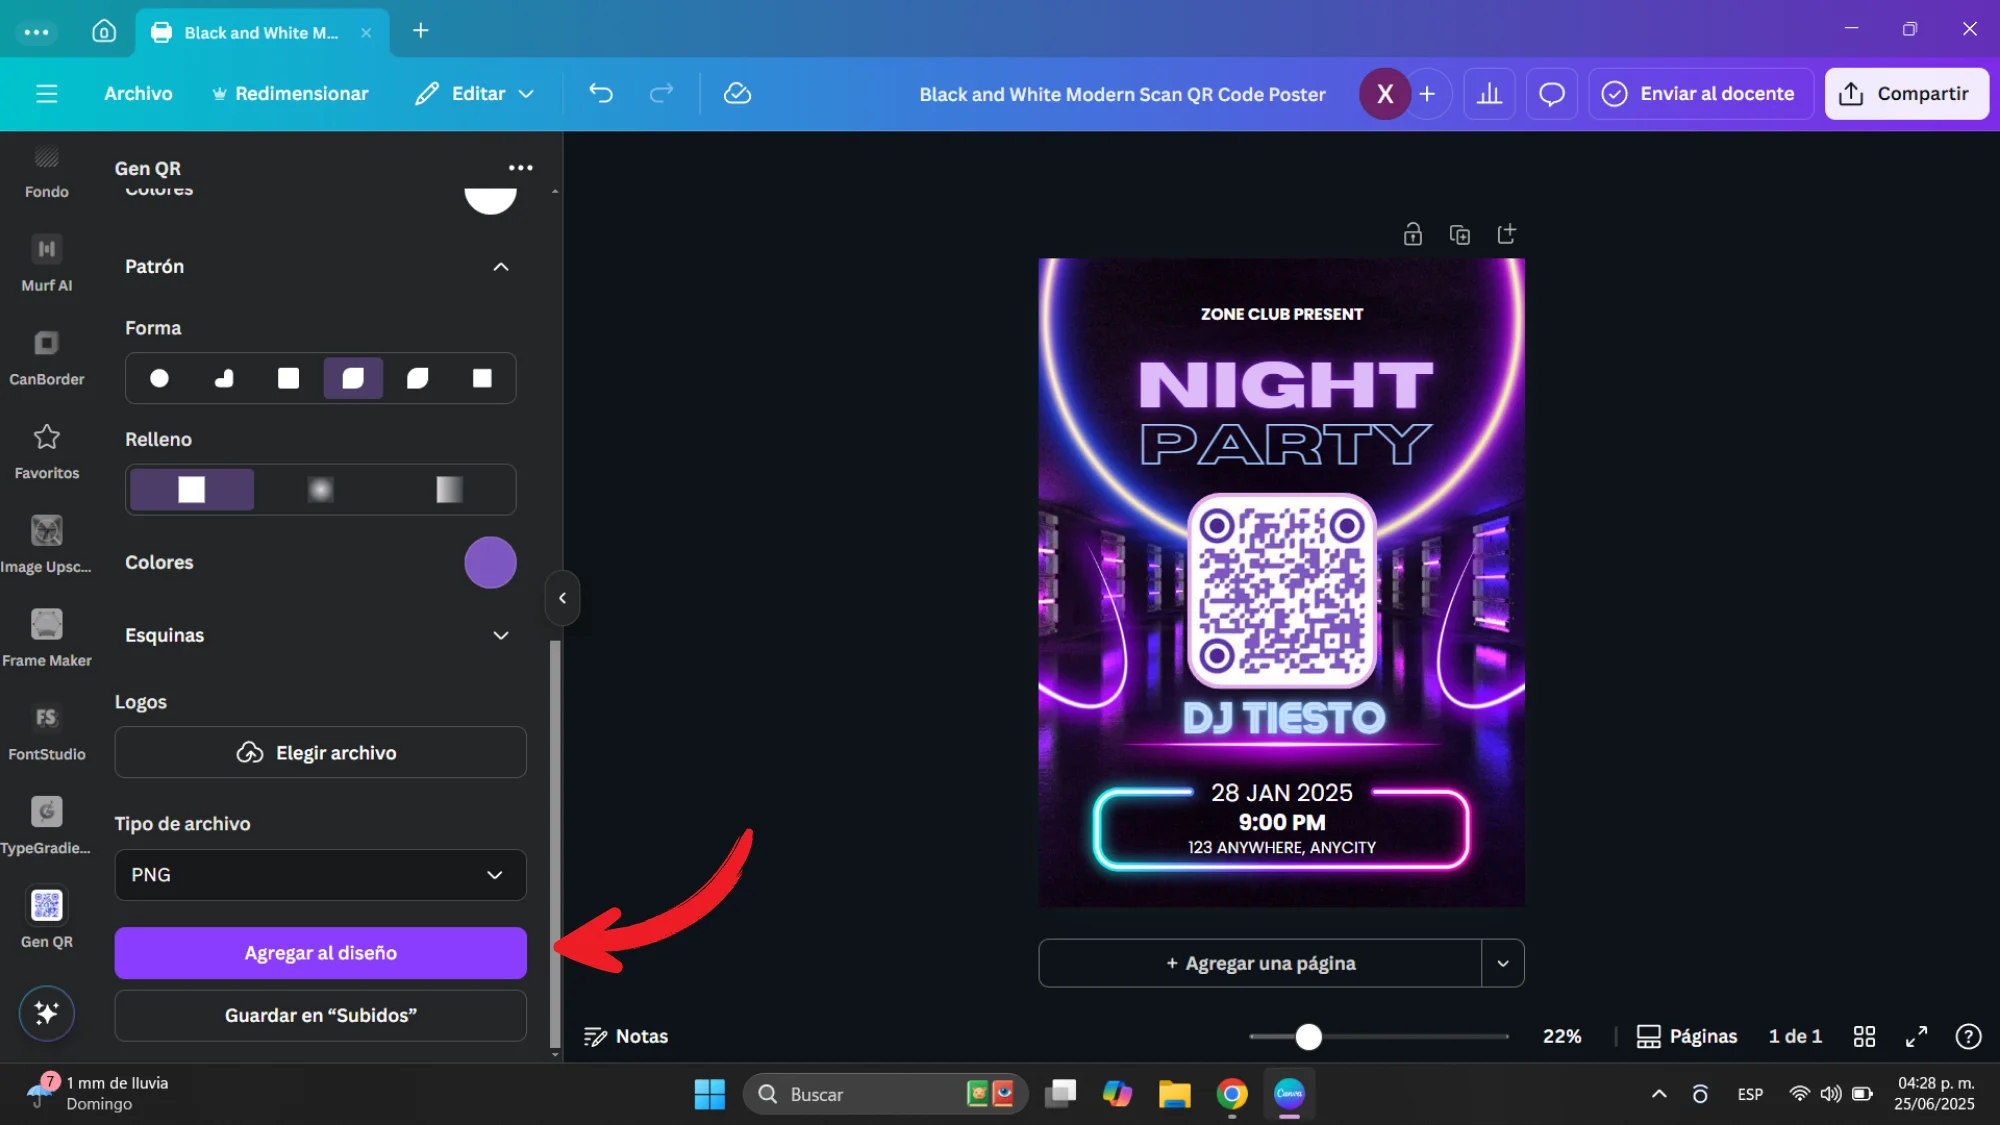Open the purple pattern Colores swatch
This screenshot has height=1125, width=2000.
[490, 562]
